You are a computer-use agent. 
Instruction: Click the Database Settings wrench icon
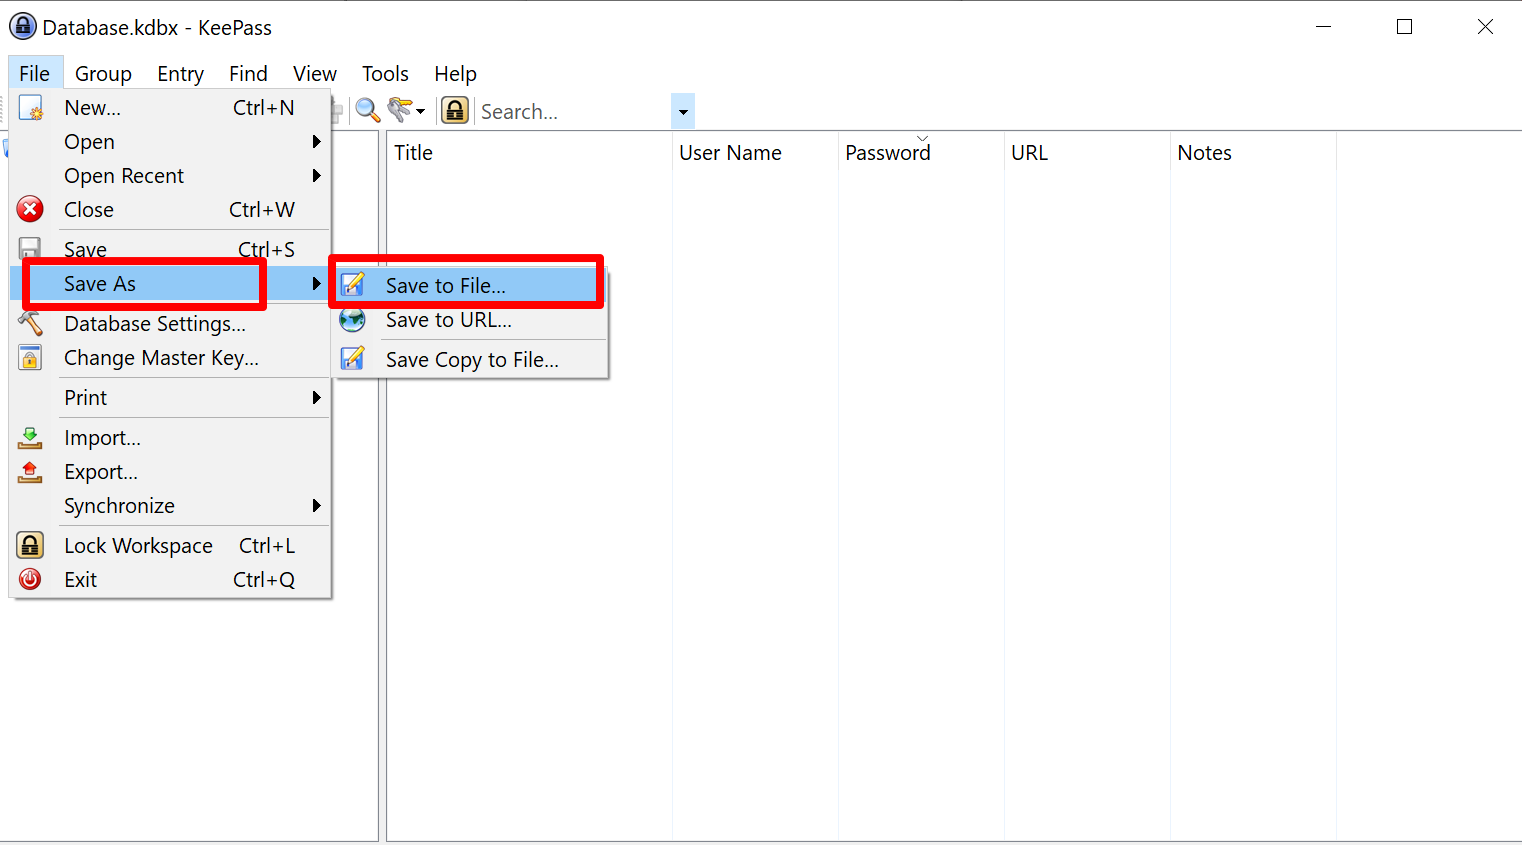[30, 323]
